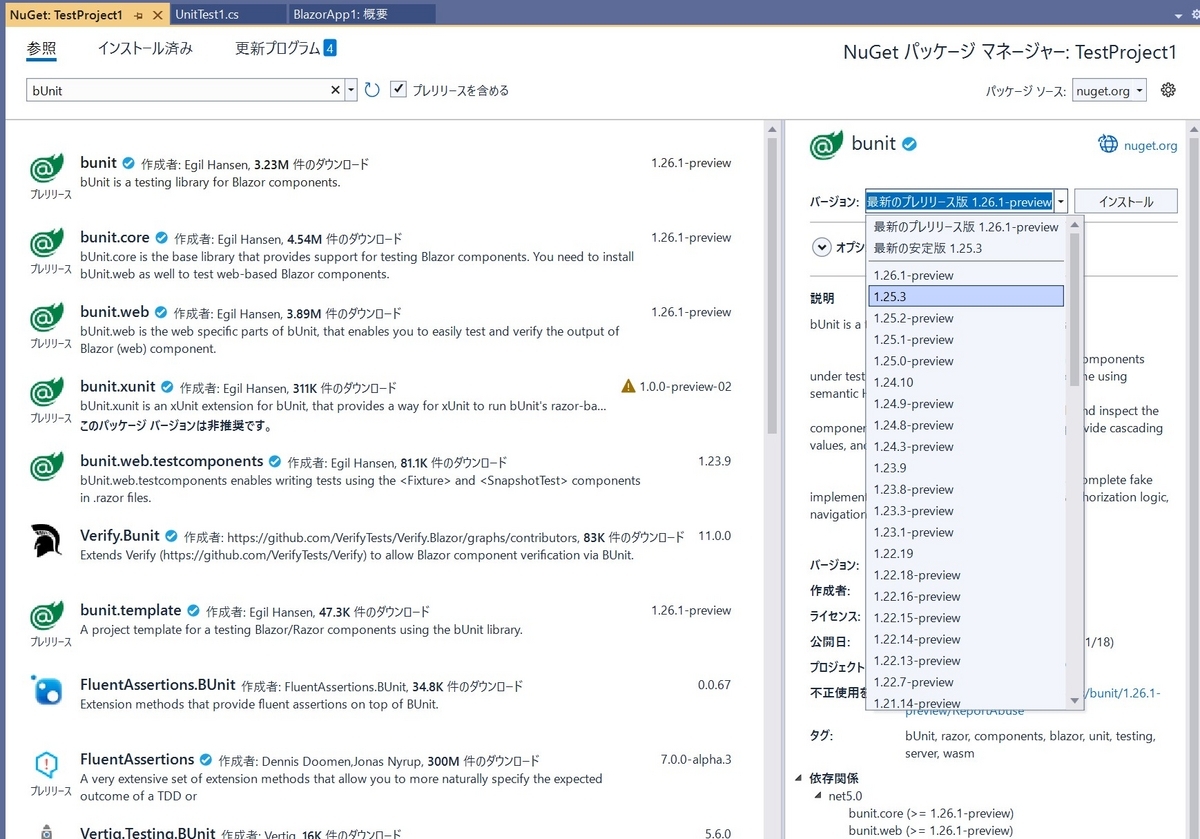Click the bunit.core package icon
Image resolution: width=1200 pixels, height=839 pixels.
point(47,244)
